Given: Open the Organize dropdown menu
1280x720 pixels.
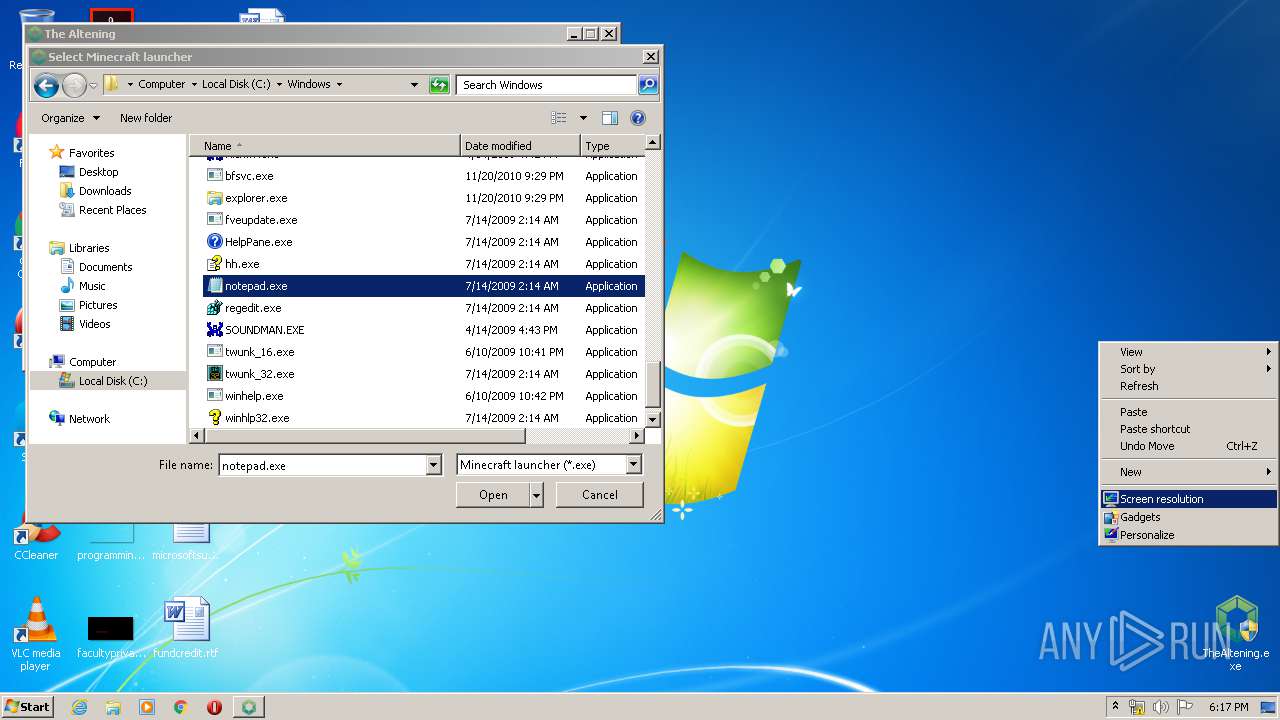Looking at the screenshot, I should point(70,118).
